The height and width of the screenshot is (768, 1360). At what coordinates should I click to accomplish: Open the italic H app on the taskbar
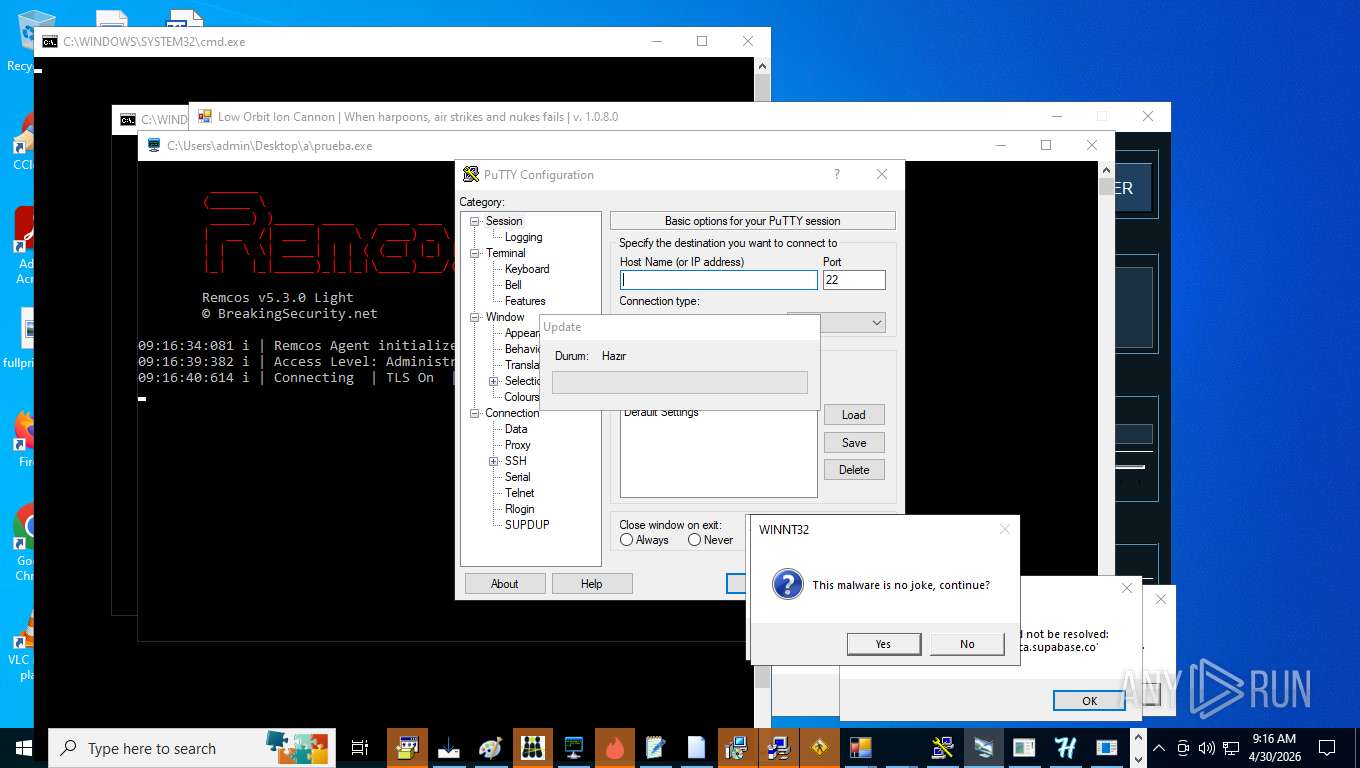(1065, 748)
